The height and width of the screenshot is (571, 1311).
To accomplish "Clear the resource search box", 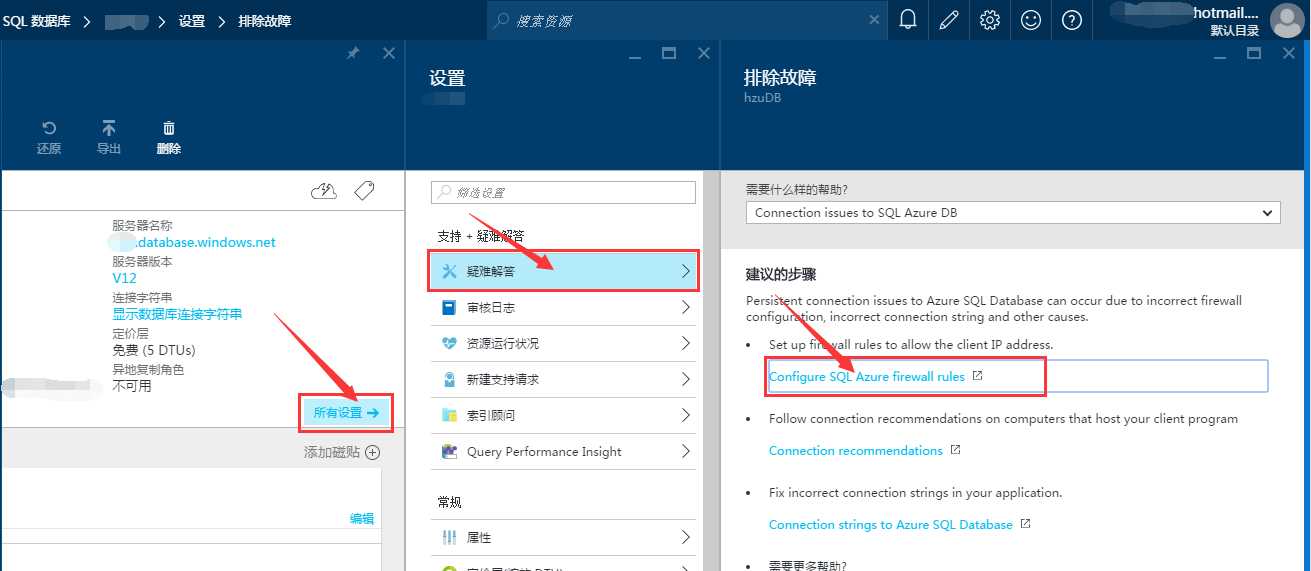I will (x=875, y=20).
